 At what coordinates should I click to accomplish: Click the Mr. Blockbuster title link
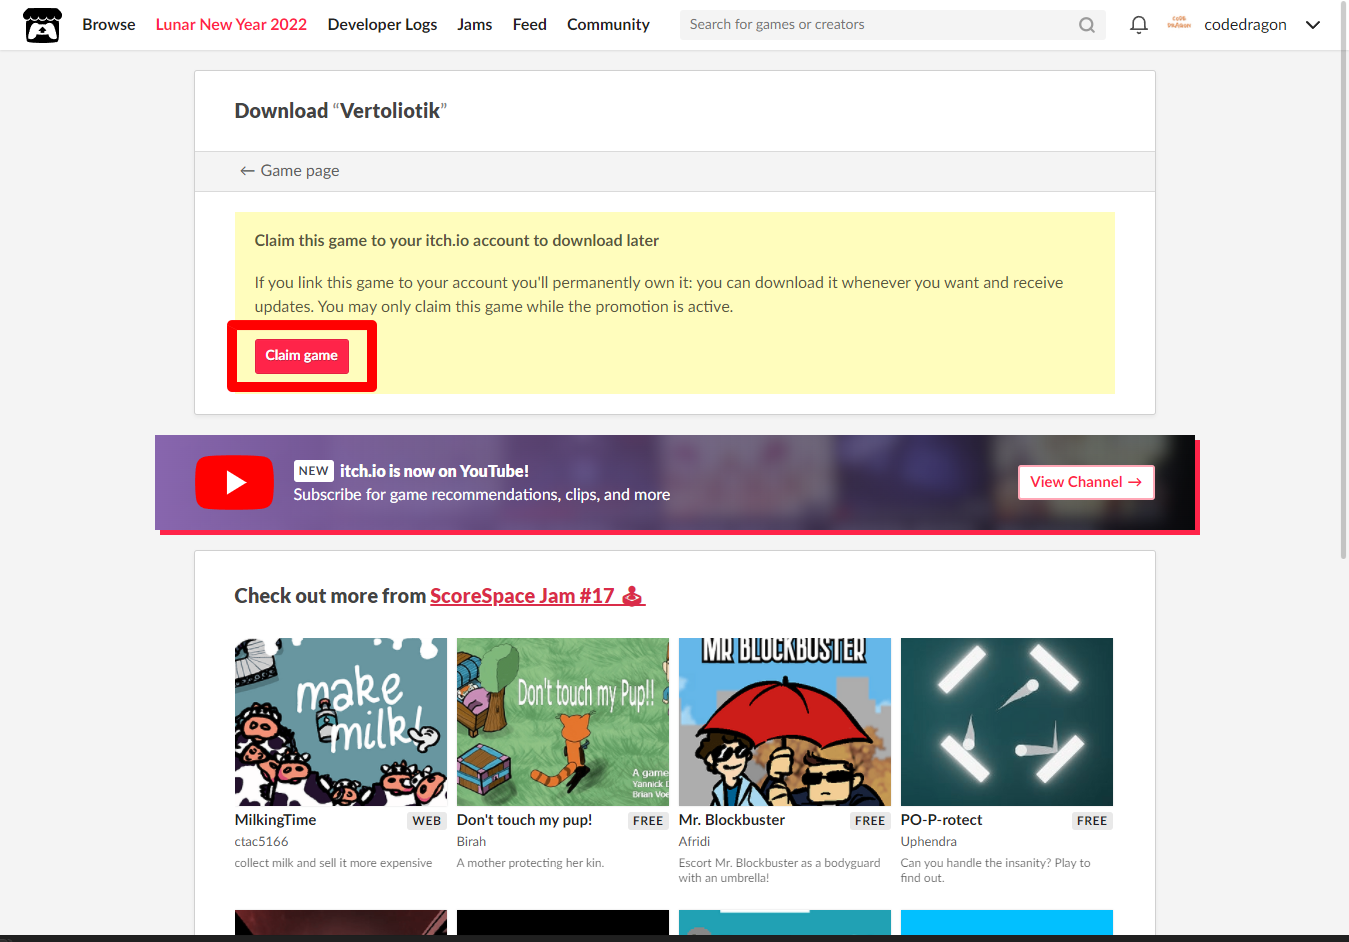click(x=732, y=820)
